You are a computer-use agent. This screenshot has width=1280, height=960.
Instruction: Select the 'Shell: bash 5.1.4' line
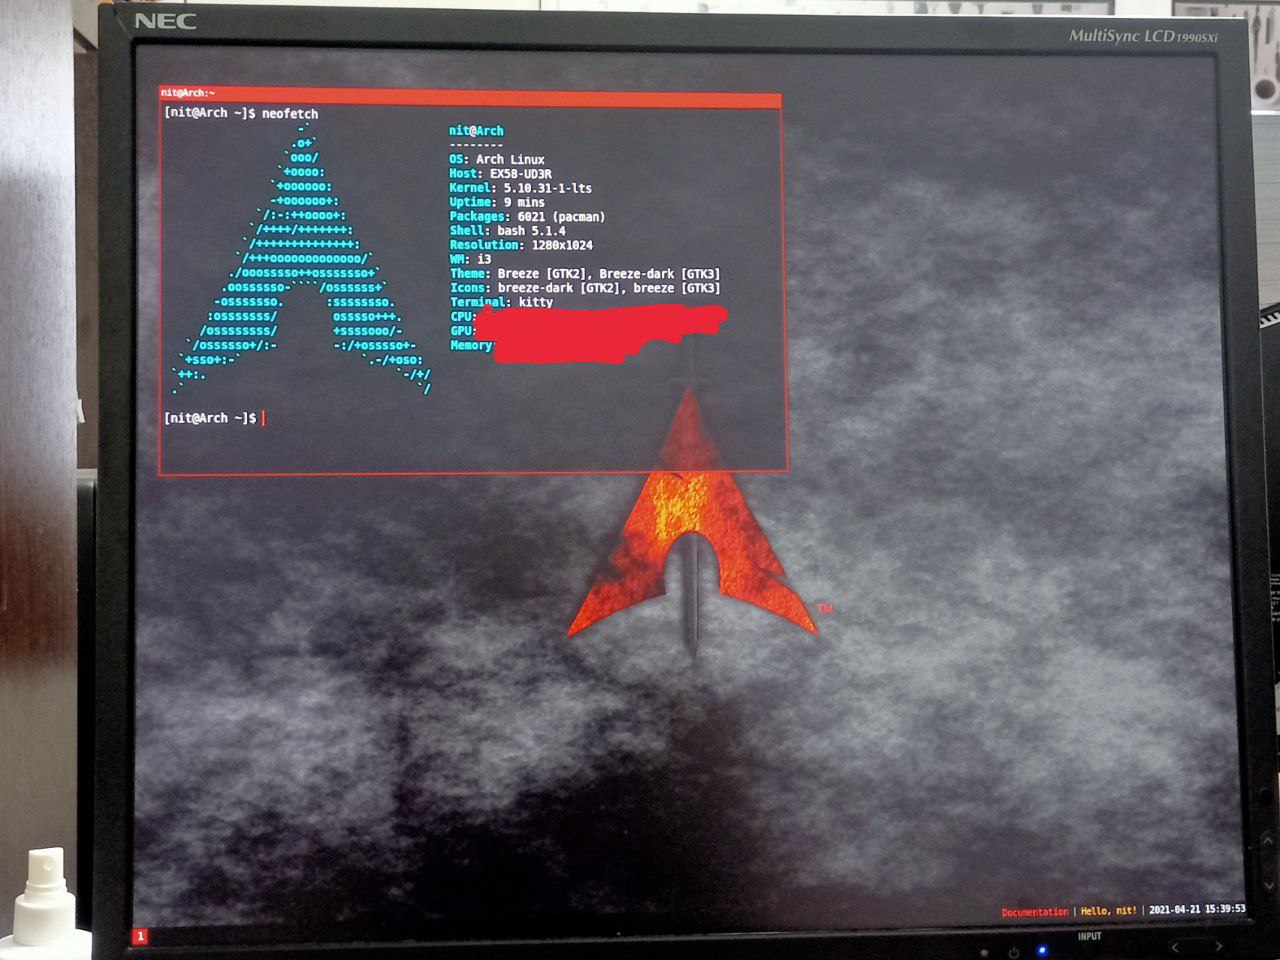tap(507, 230)
